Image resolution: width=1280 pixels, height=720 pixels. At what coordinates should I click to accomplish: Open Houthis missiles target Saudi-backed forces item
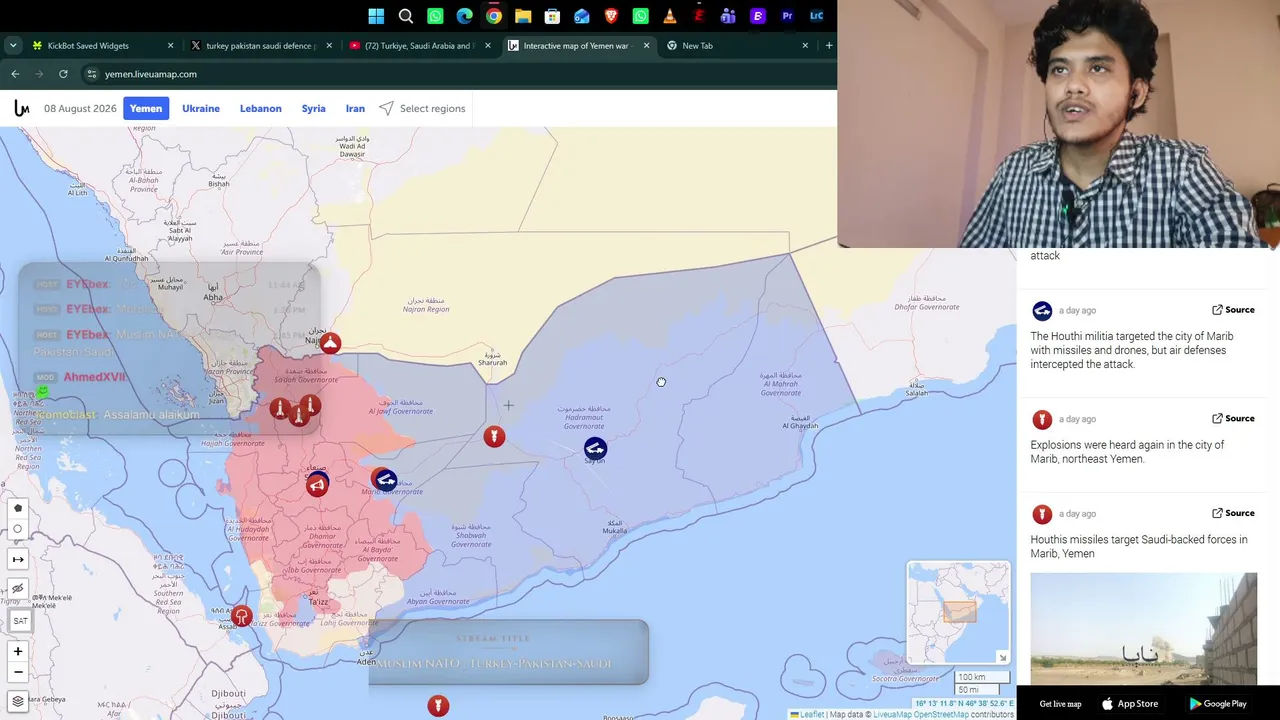click(1139, 546)
